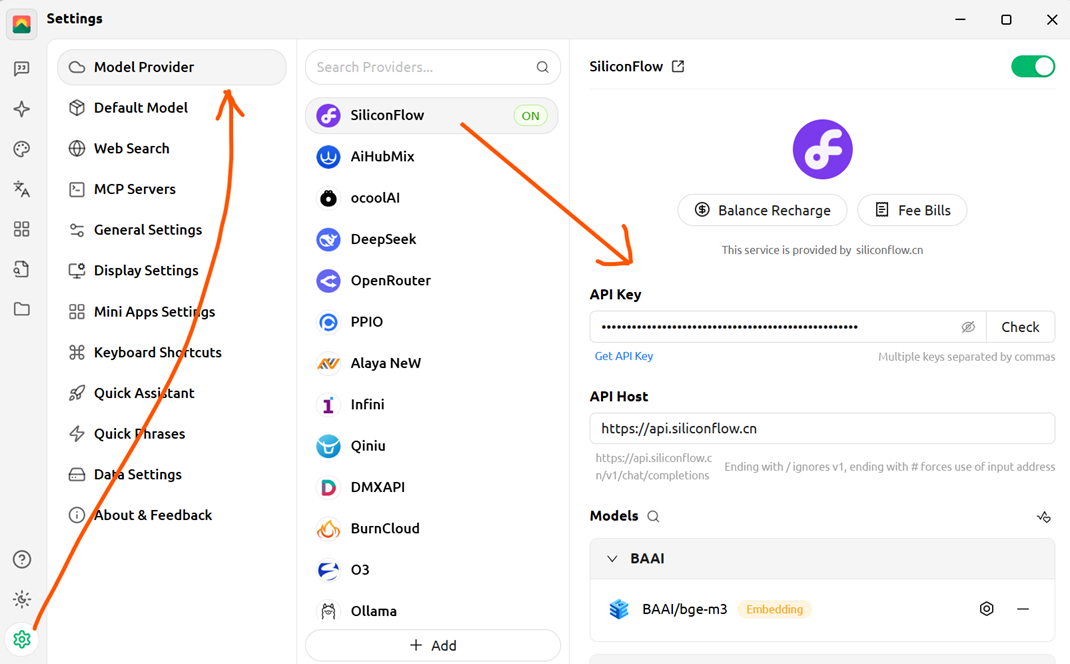Select the BurnCloud provider
The width and height of the screenshot is (1070, 664).
pos(432,529)
